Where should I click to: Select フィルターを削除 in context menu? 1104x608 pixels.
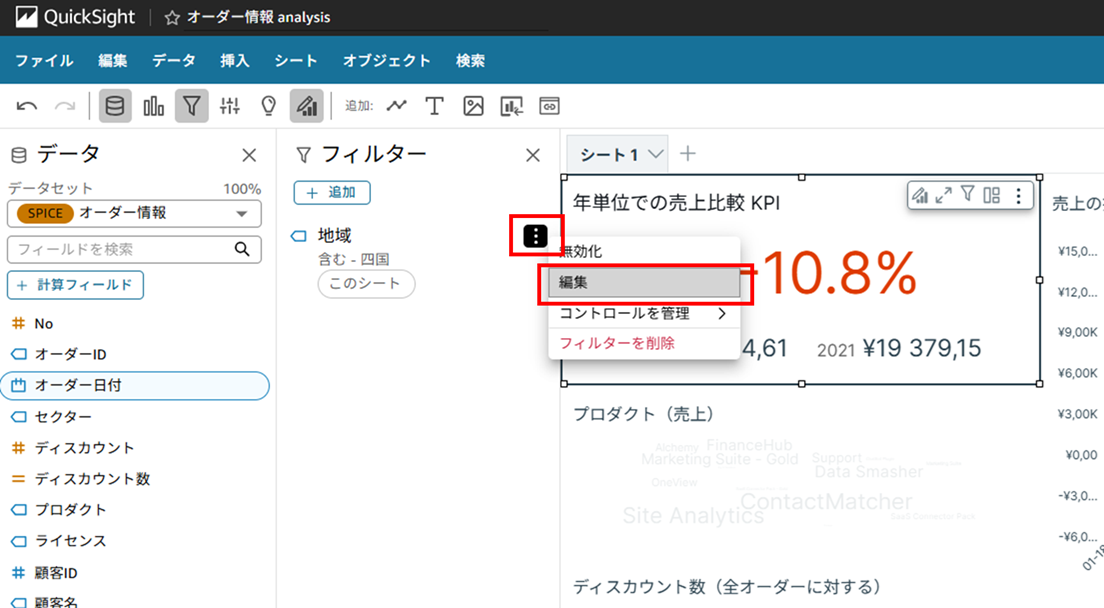644,343
